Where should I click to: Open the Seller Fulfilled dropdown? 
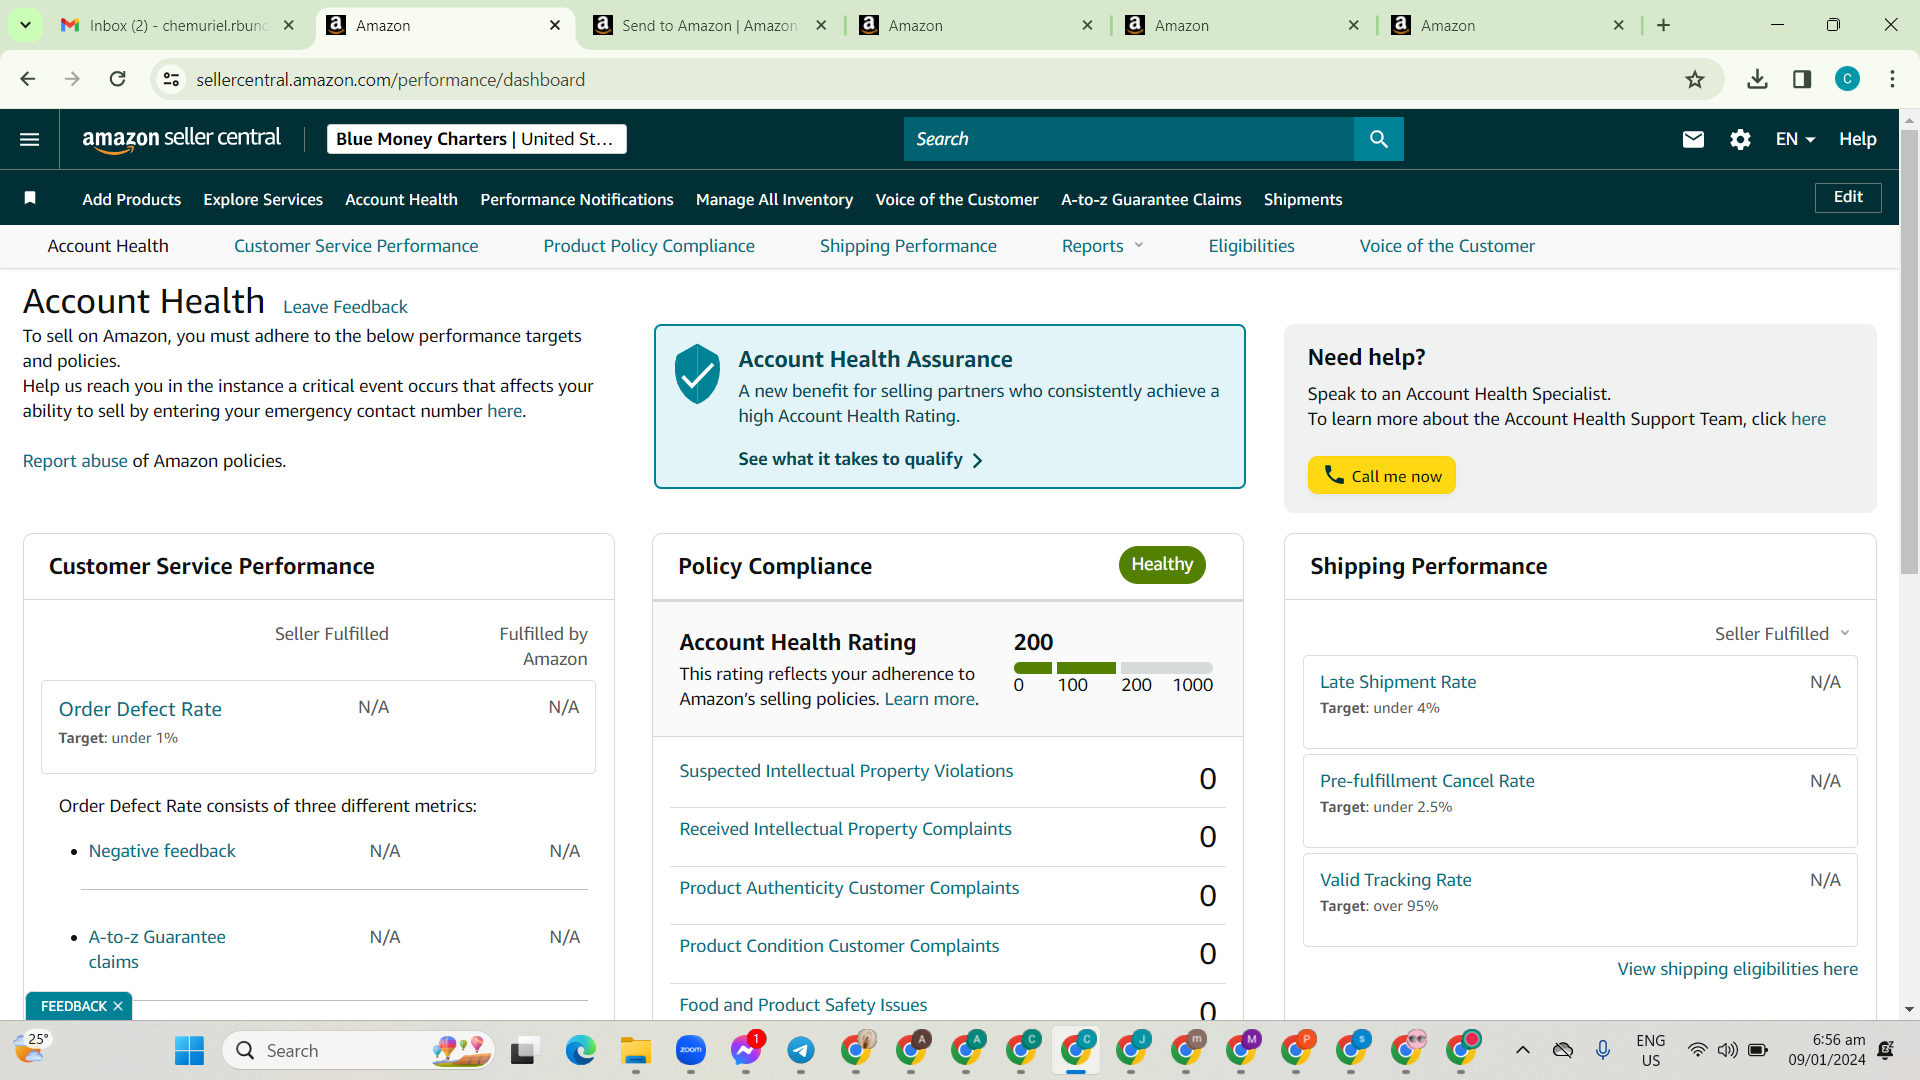point(1782,634)
